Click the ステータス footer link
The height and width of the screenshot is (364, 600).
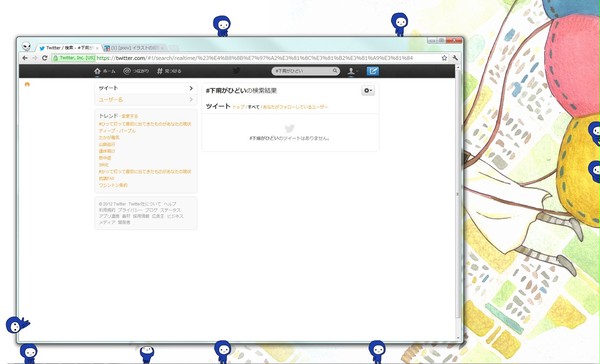tap(170, 210)
